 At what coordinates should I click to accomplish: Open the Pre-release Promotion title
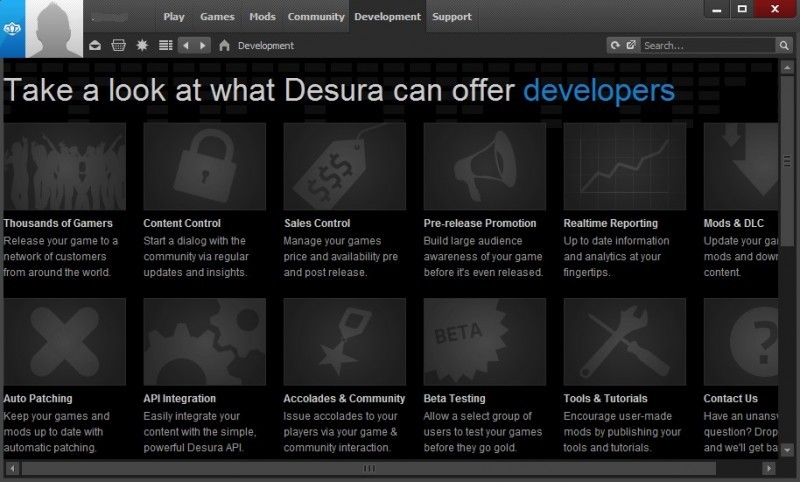480,223
